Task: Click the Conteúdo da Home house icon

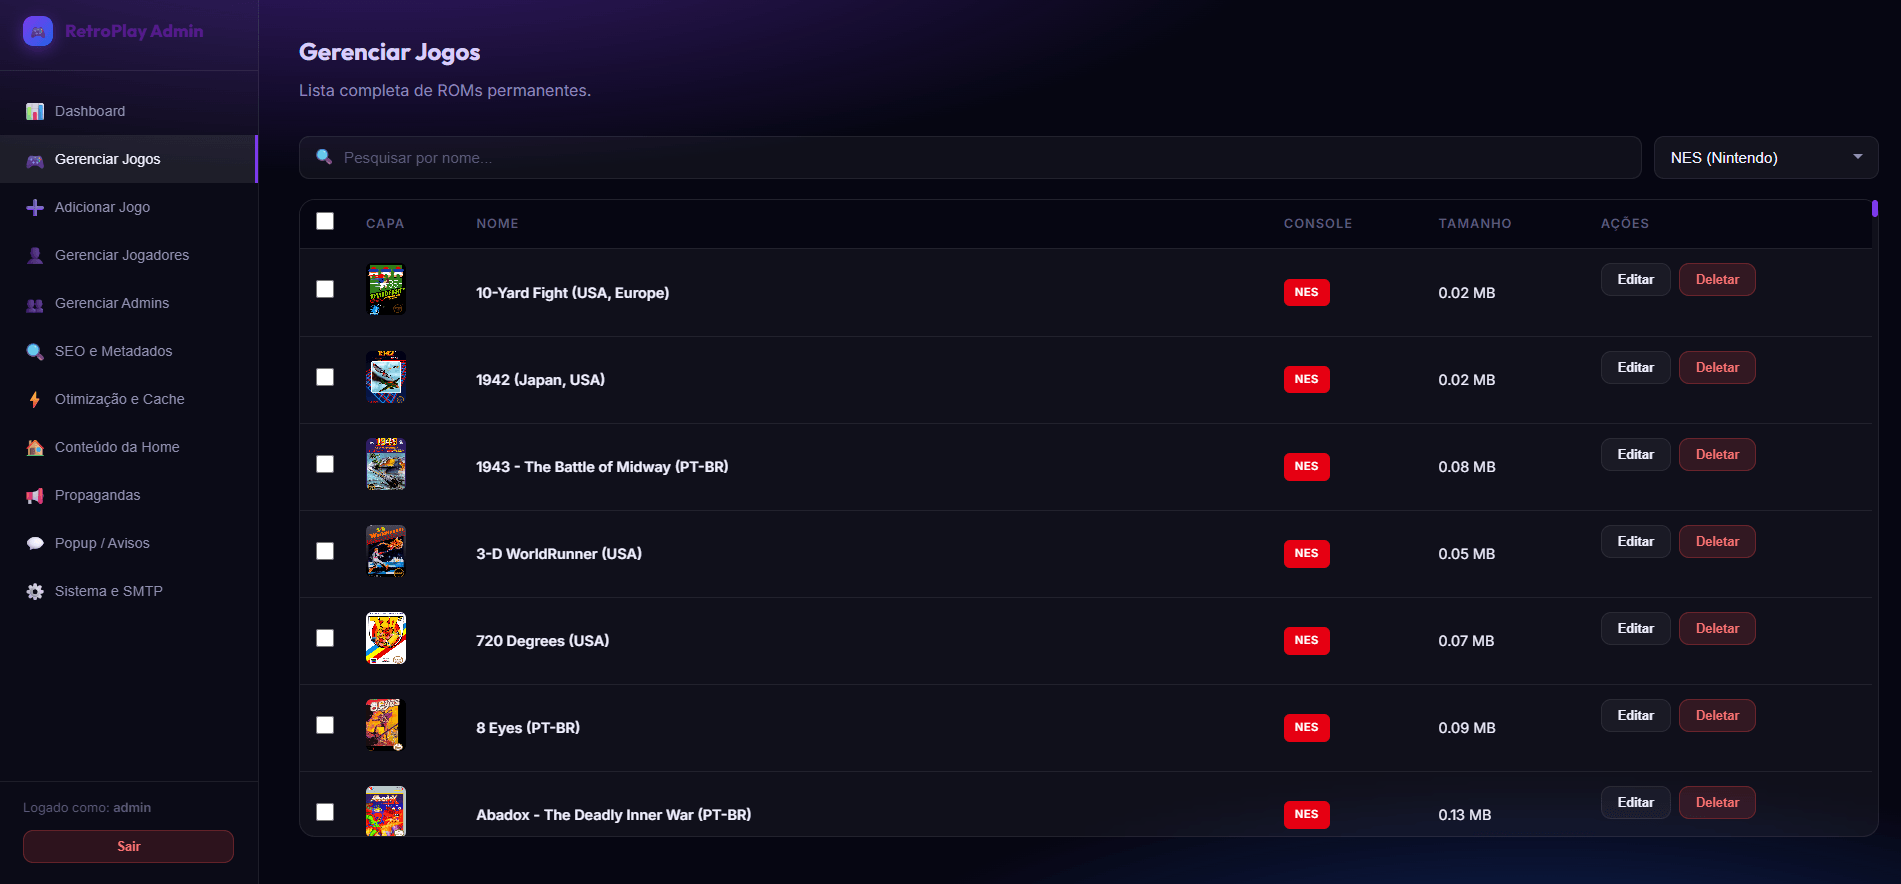Action: (35, 447)
